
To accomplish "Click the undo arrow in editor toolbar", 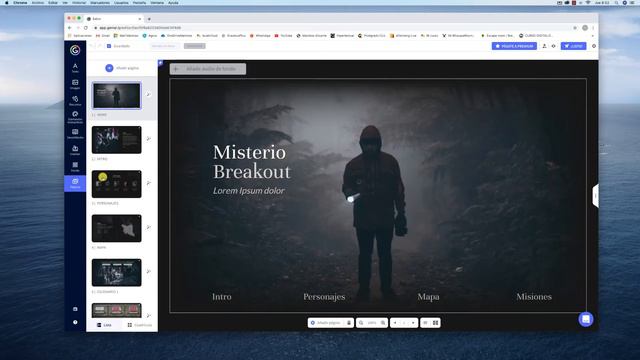I will pyautogui.click(x=91, y=46).
